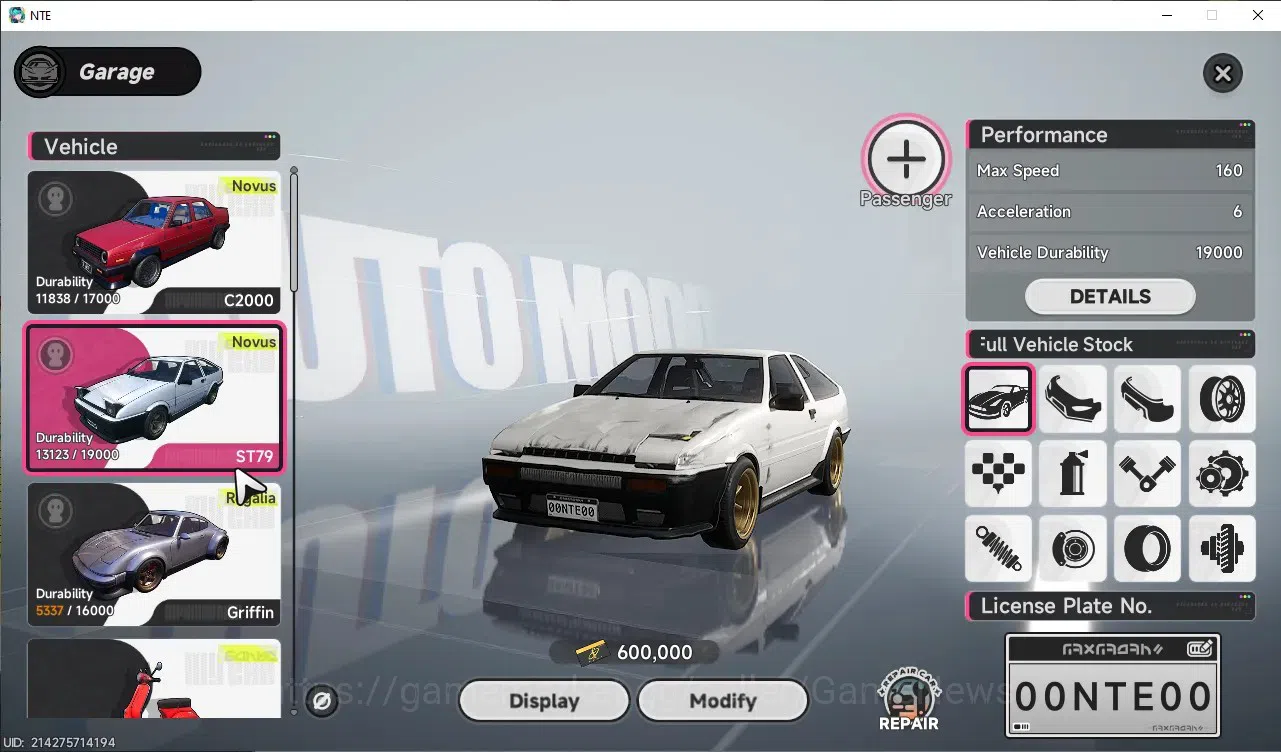Image resolution: width=1281 pixels, height=752 pixels.
Task: Click the Performance panel heading
Action: click(x=1044, y=135)
